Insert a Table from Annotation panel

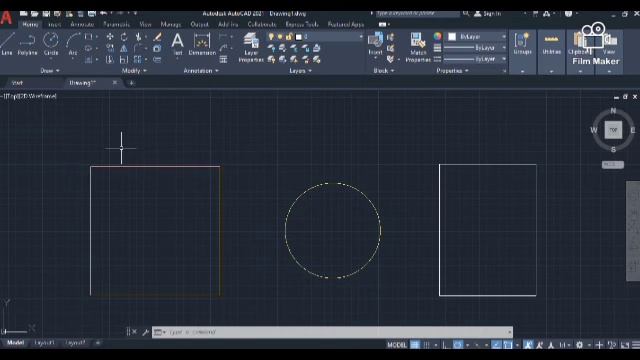click(223, 60)
